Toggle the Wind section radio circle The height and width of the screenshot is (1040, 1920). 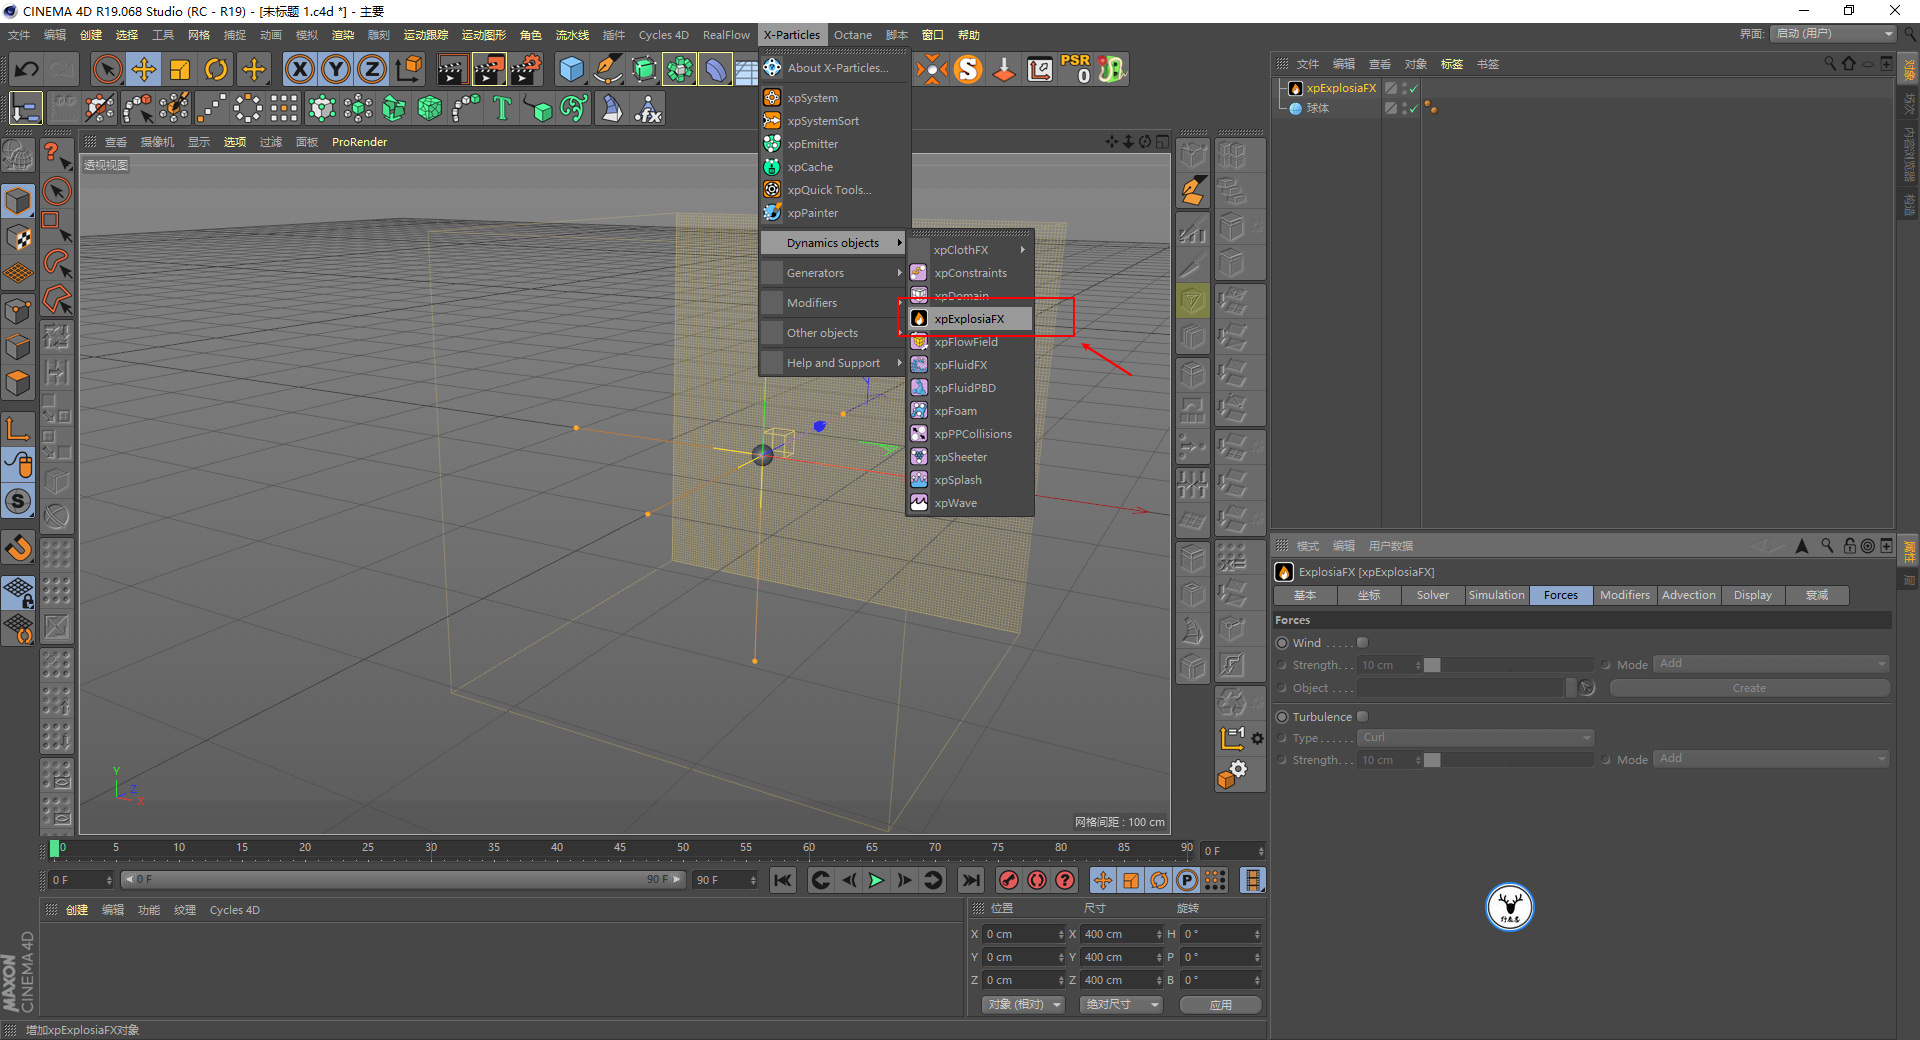pos(1282,643)
